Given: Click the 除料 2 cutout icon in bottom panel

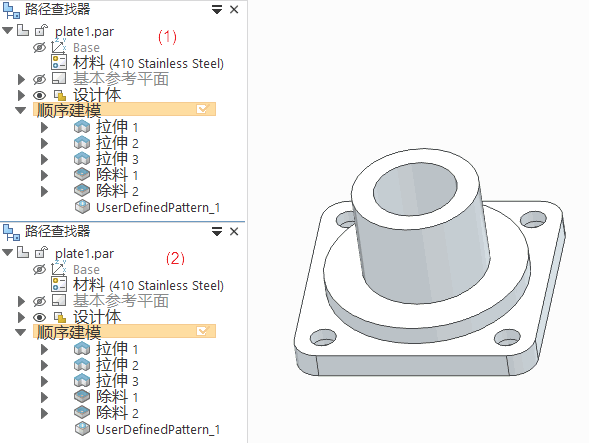Looking at the screenshot, I should 82,413.
